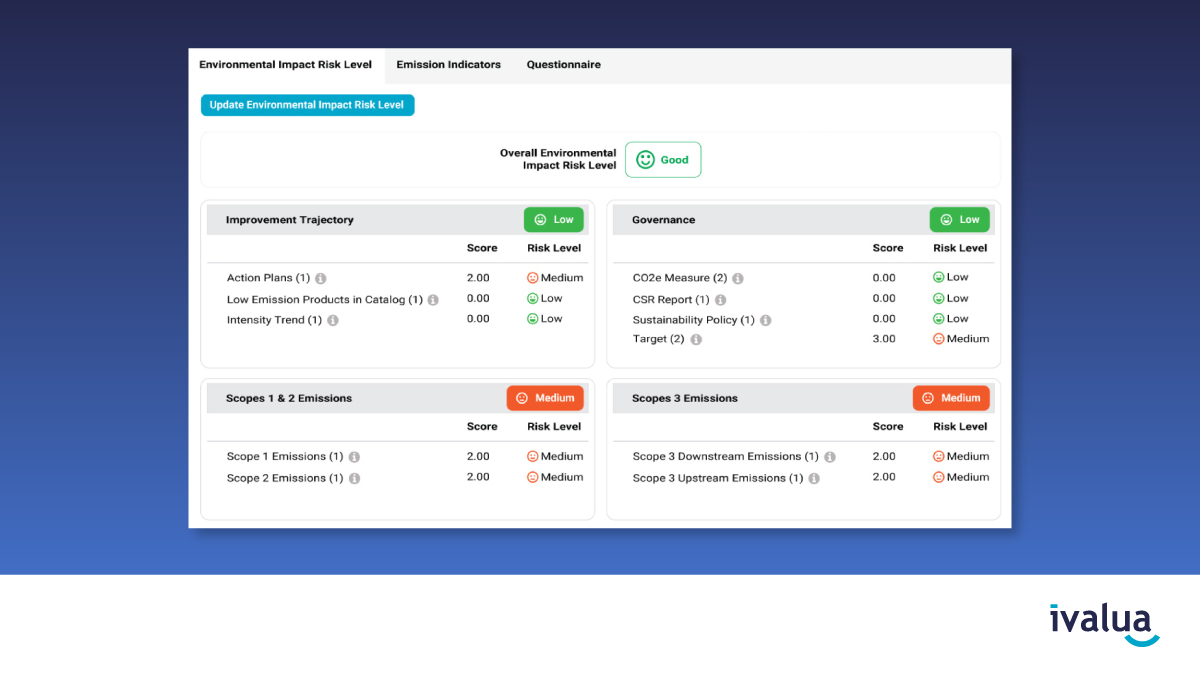
Task: Click info icon next to Intensity Trend
Action: (x=333, y=321)
